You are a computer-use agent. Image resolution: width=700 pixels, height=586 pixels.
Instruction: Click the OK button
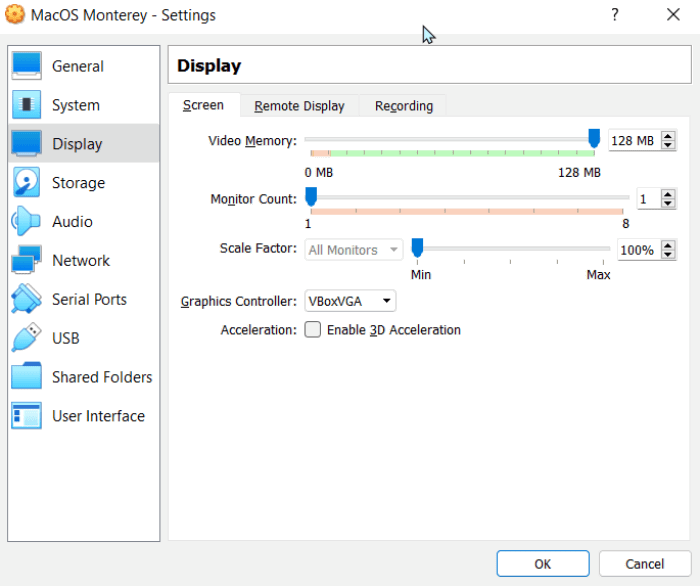[542, 564]
